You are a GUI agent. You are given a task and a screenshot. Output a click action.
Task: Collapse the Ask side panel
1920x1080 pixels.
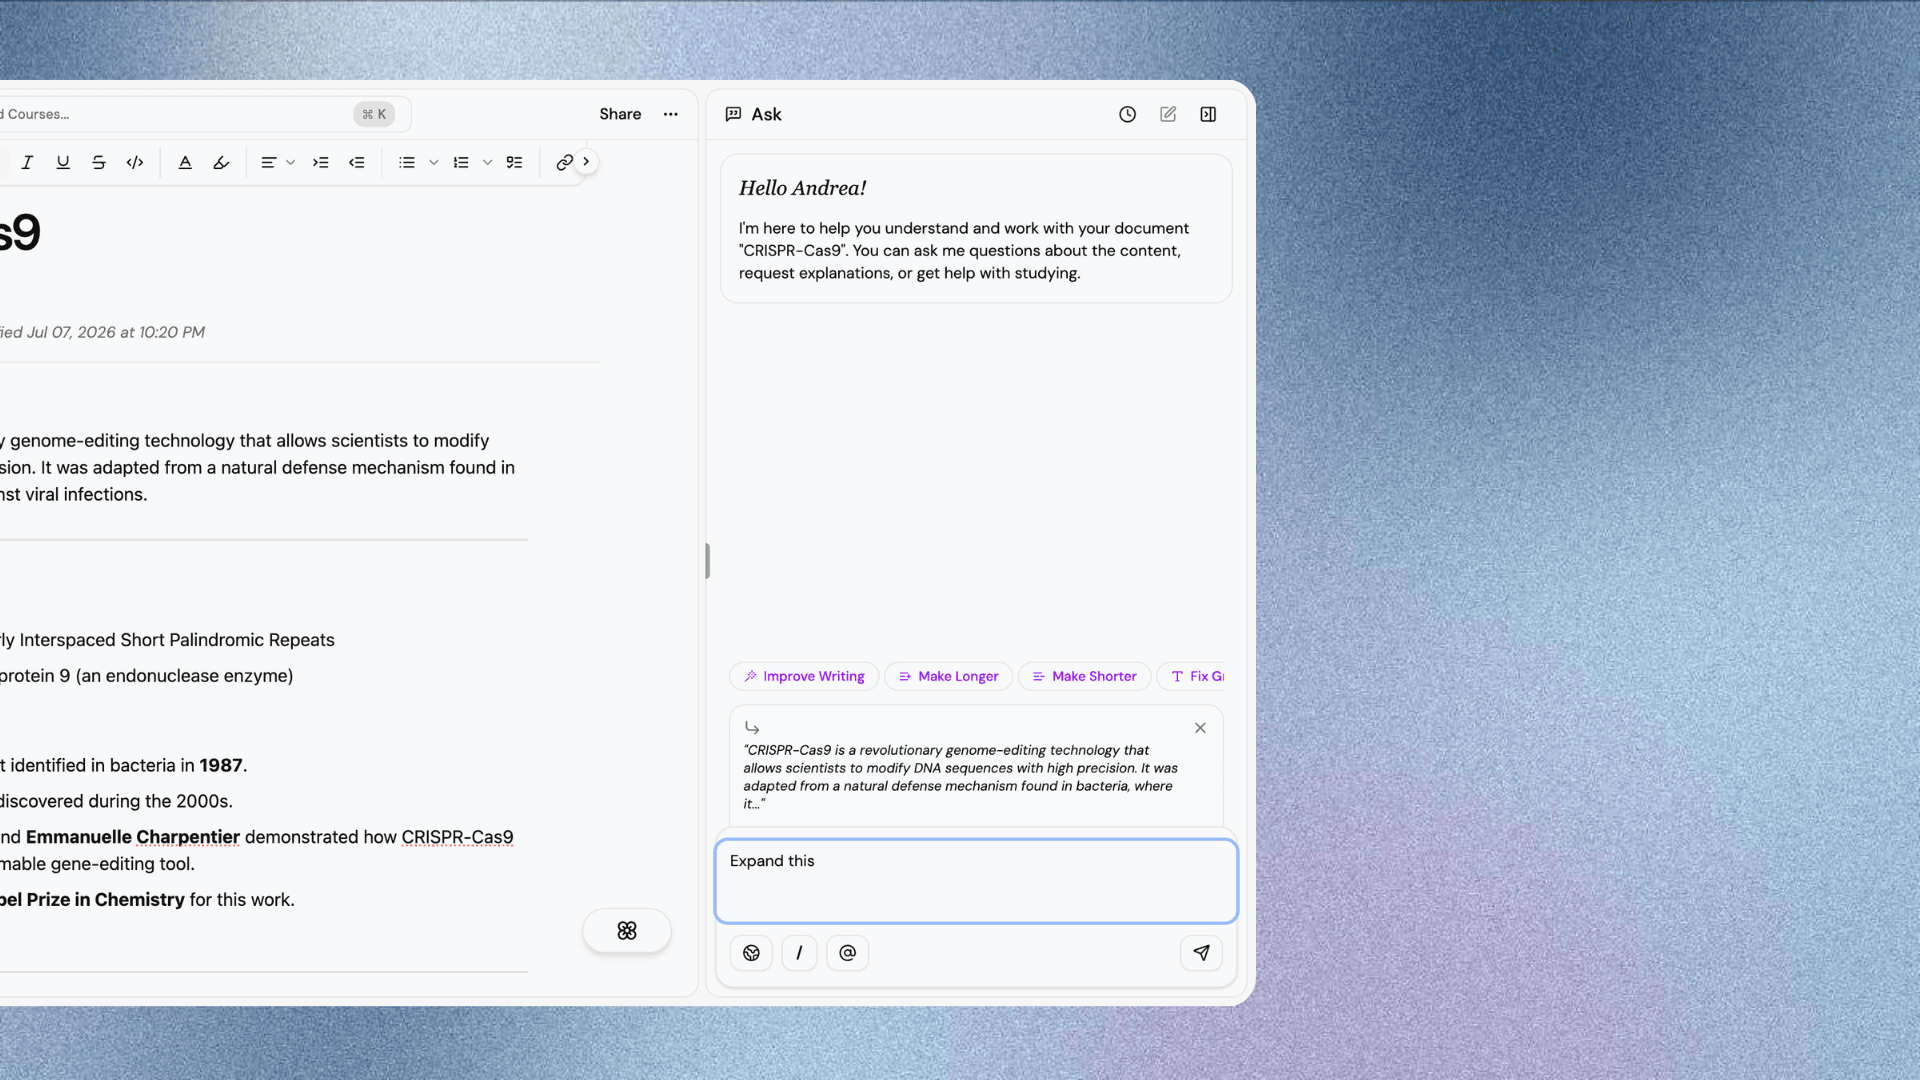click(x=1208, y=114)
